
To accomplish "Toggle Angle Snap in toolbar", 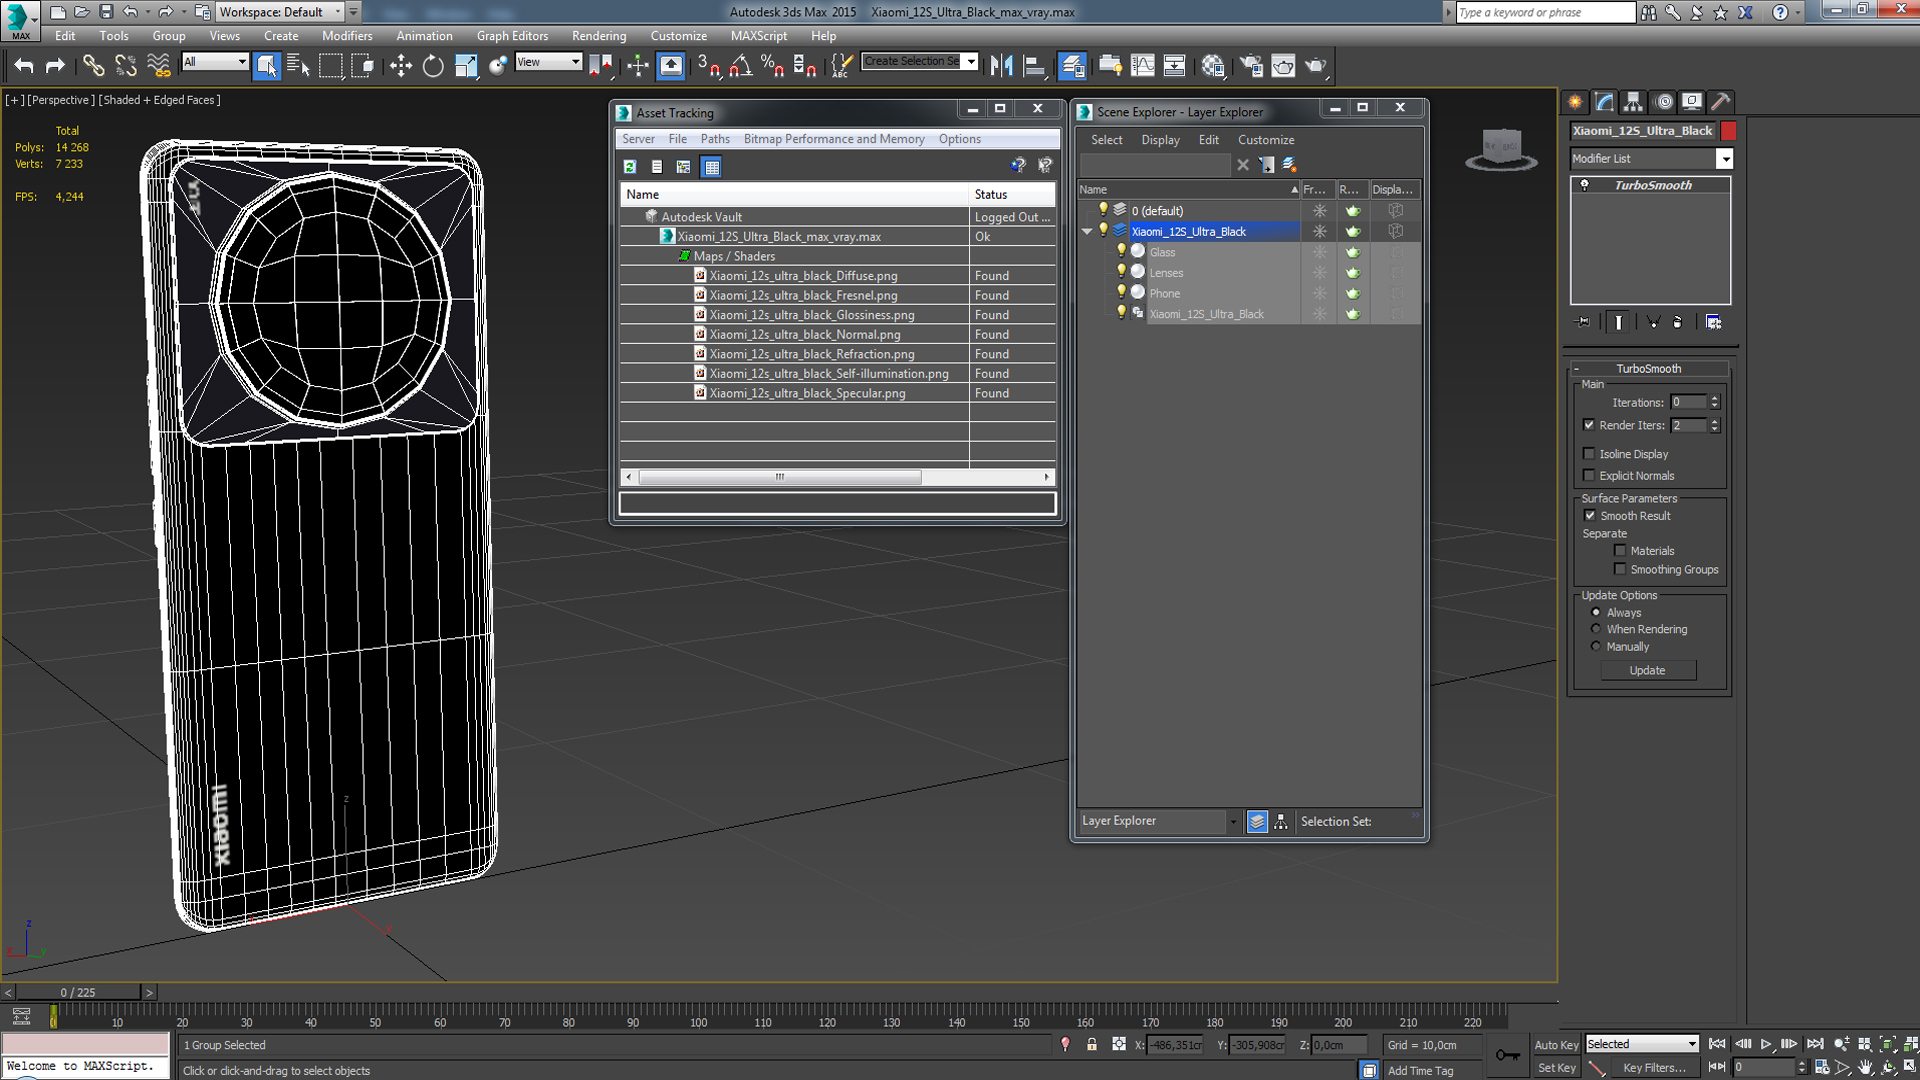I will click(x=740, y=66).
